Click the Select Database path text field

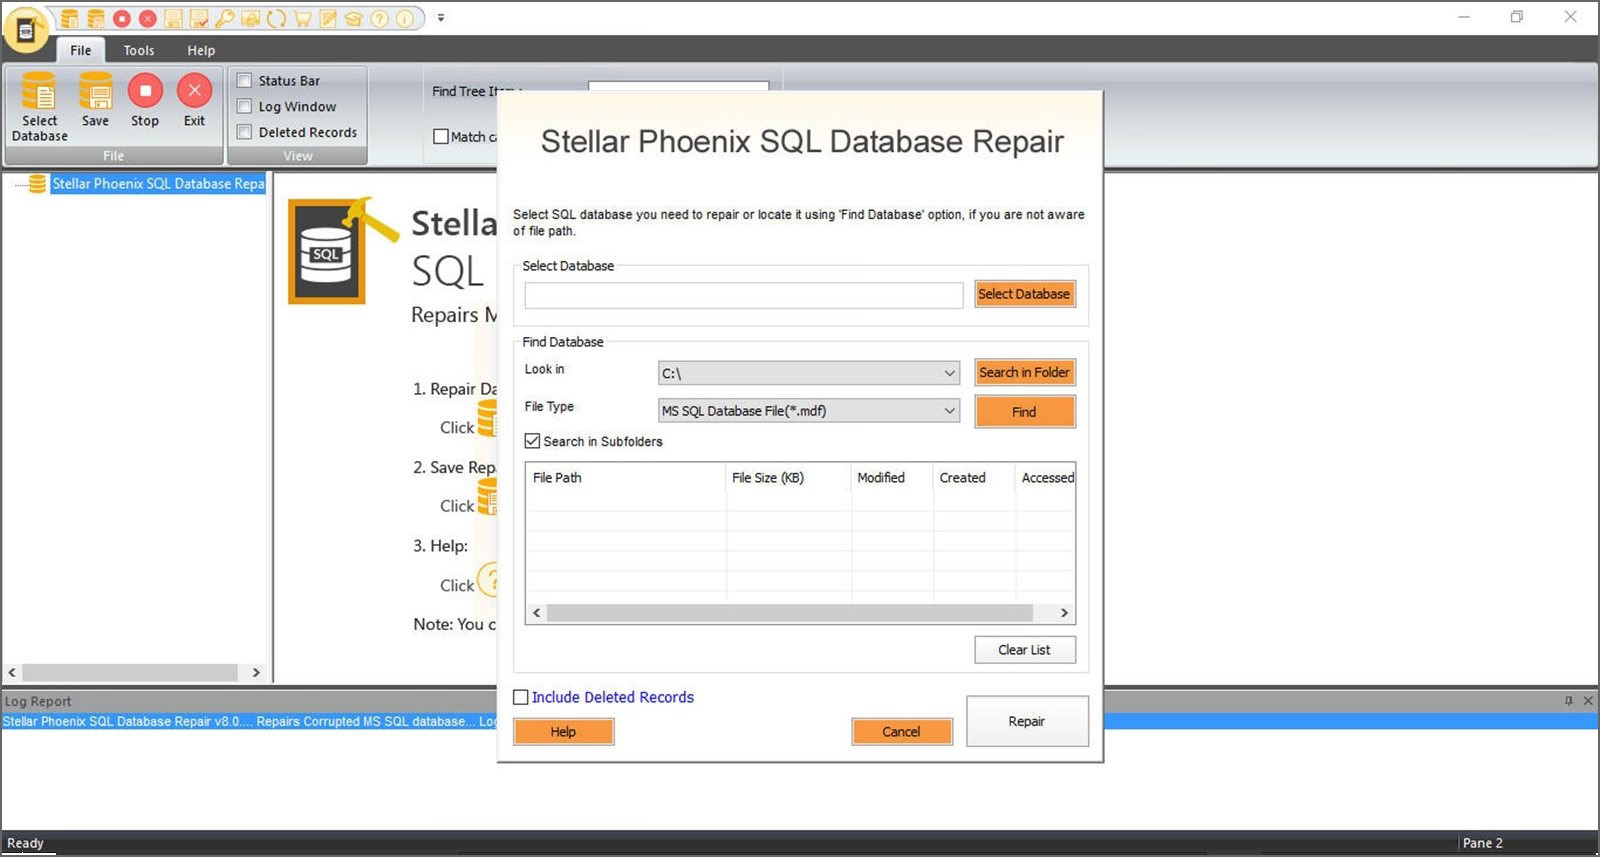point(743,294)
